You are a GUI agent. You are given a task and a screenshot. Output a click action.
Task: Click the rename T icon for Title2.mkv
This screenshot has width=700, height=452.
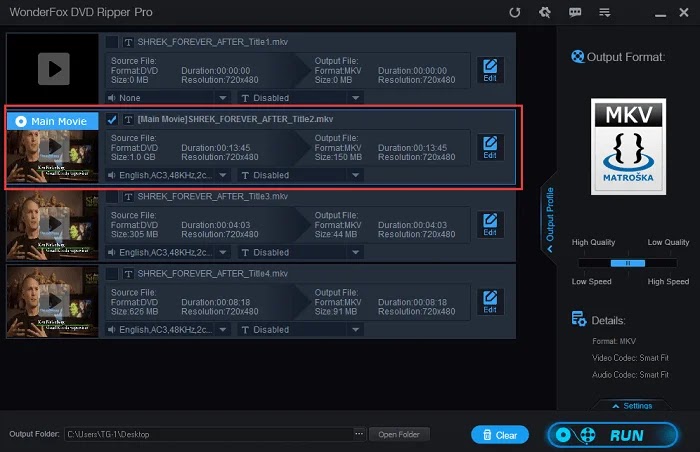pyautogui.click(x=129, y=119)
